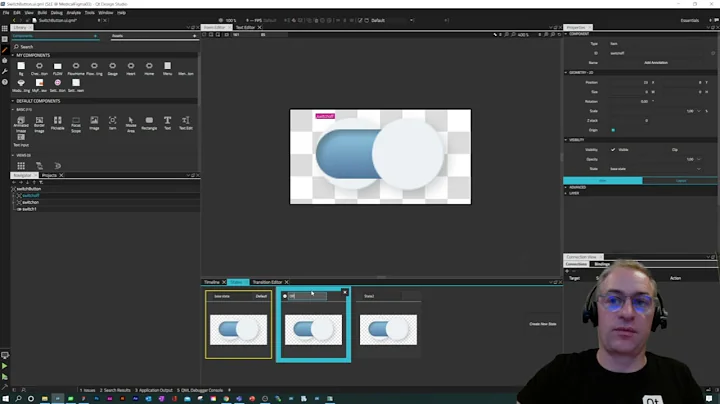Toggle the Origin anchor picker

point(613,130)
